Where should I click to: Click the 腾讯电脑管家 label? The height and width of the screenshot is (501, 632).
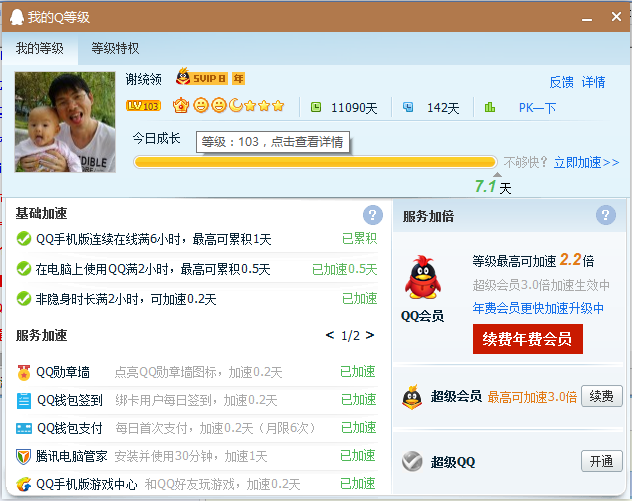point(72,456)
